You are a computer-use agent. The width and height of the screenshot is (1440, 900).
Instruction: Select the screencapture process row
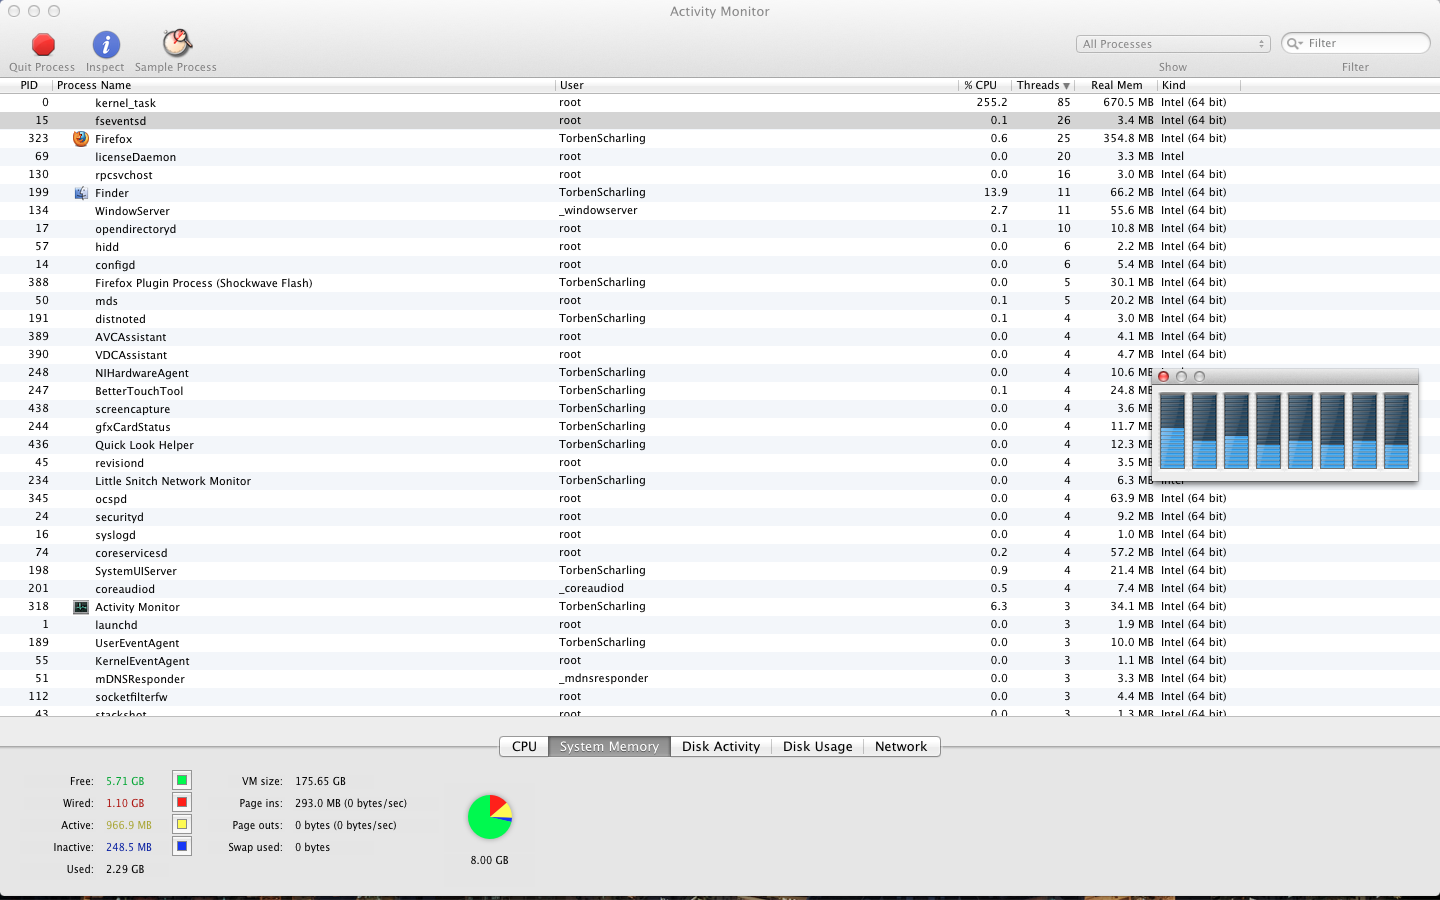coord(720,408)
